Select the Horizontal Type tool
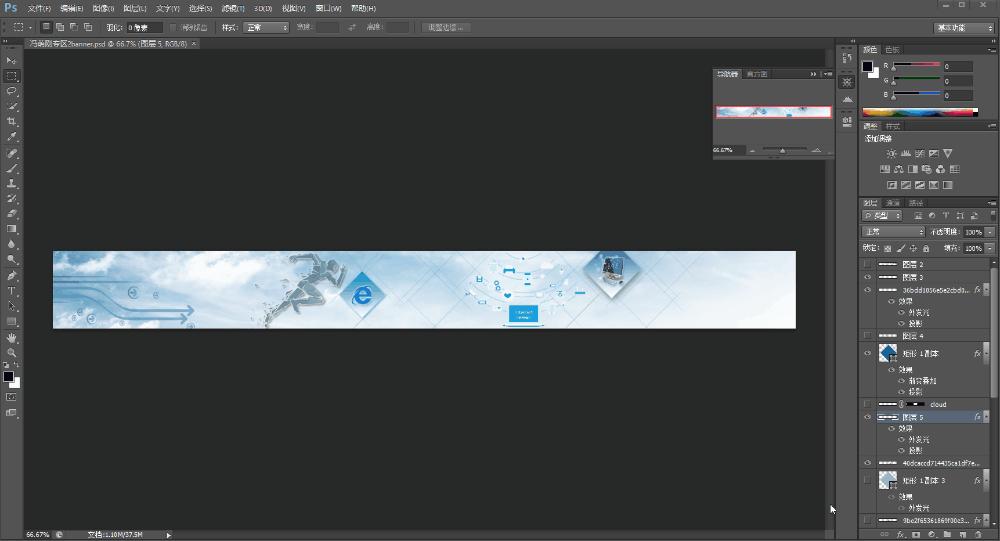 [11, 292]
